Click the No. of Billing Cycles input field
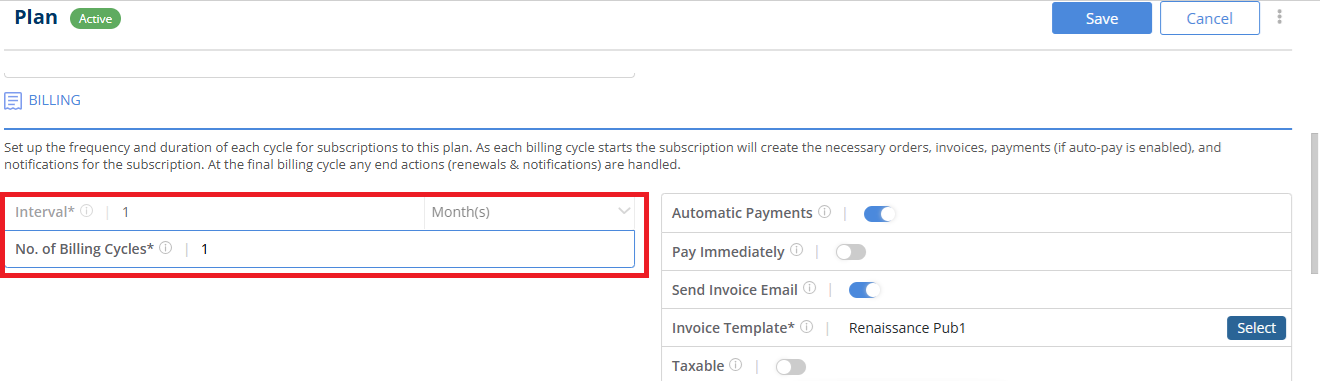 point(320,249)
